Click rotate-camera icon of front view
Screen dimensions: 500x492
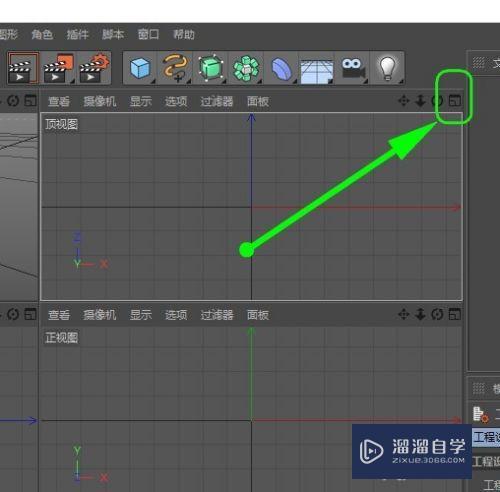437,314
